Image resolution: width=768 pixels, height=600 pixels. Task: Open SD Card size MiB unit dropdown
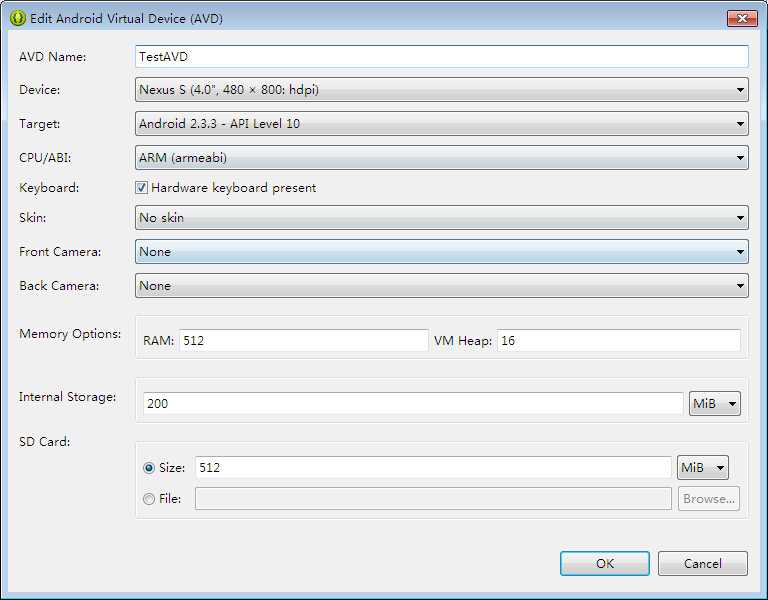coord(703,468)
